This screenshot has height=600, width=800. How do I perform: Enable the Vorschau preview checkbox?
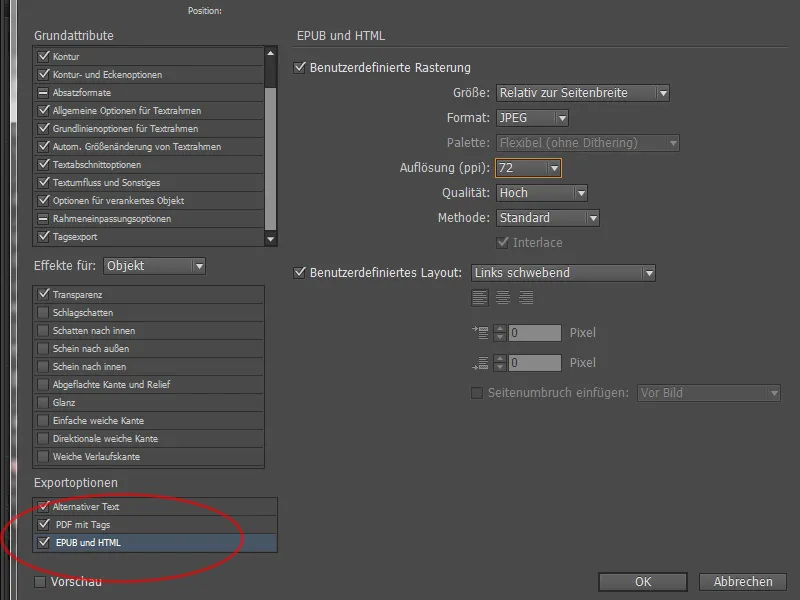point(40,582)
